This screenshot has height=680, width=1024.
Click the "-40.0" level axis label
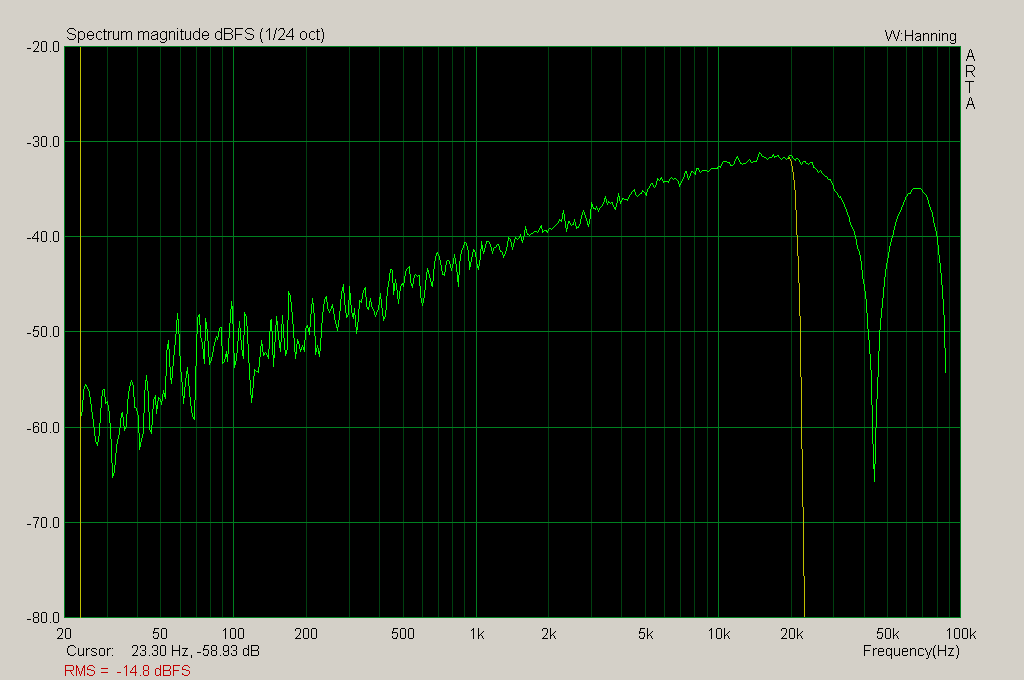pos(43,237)
